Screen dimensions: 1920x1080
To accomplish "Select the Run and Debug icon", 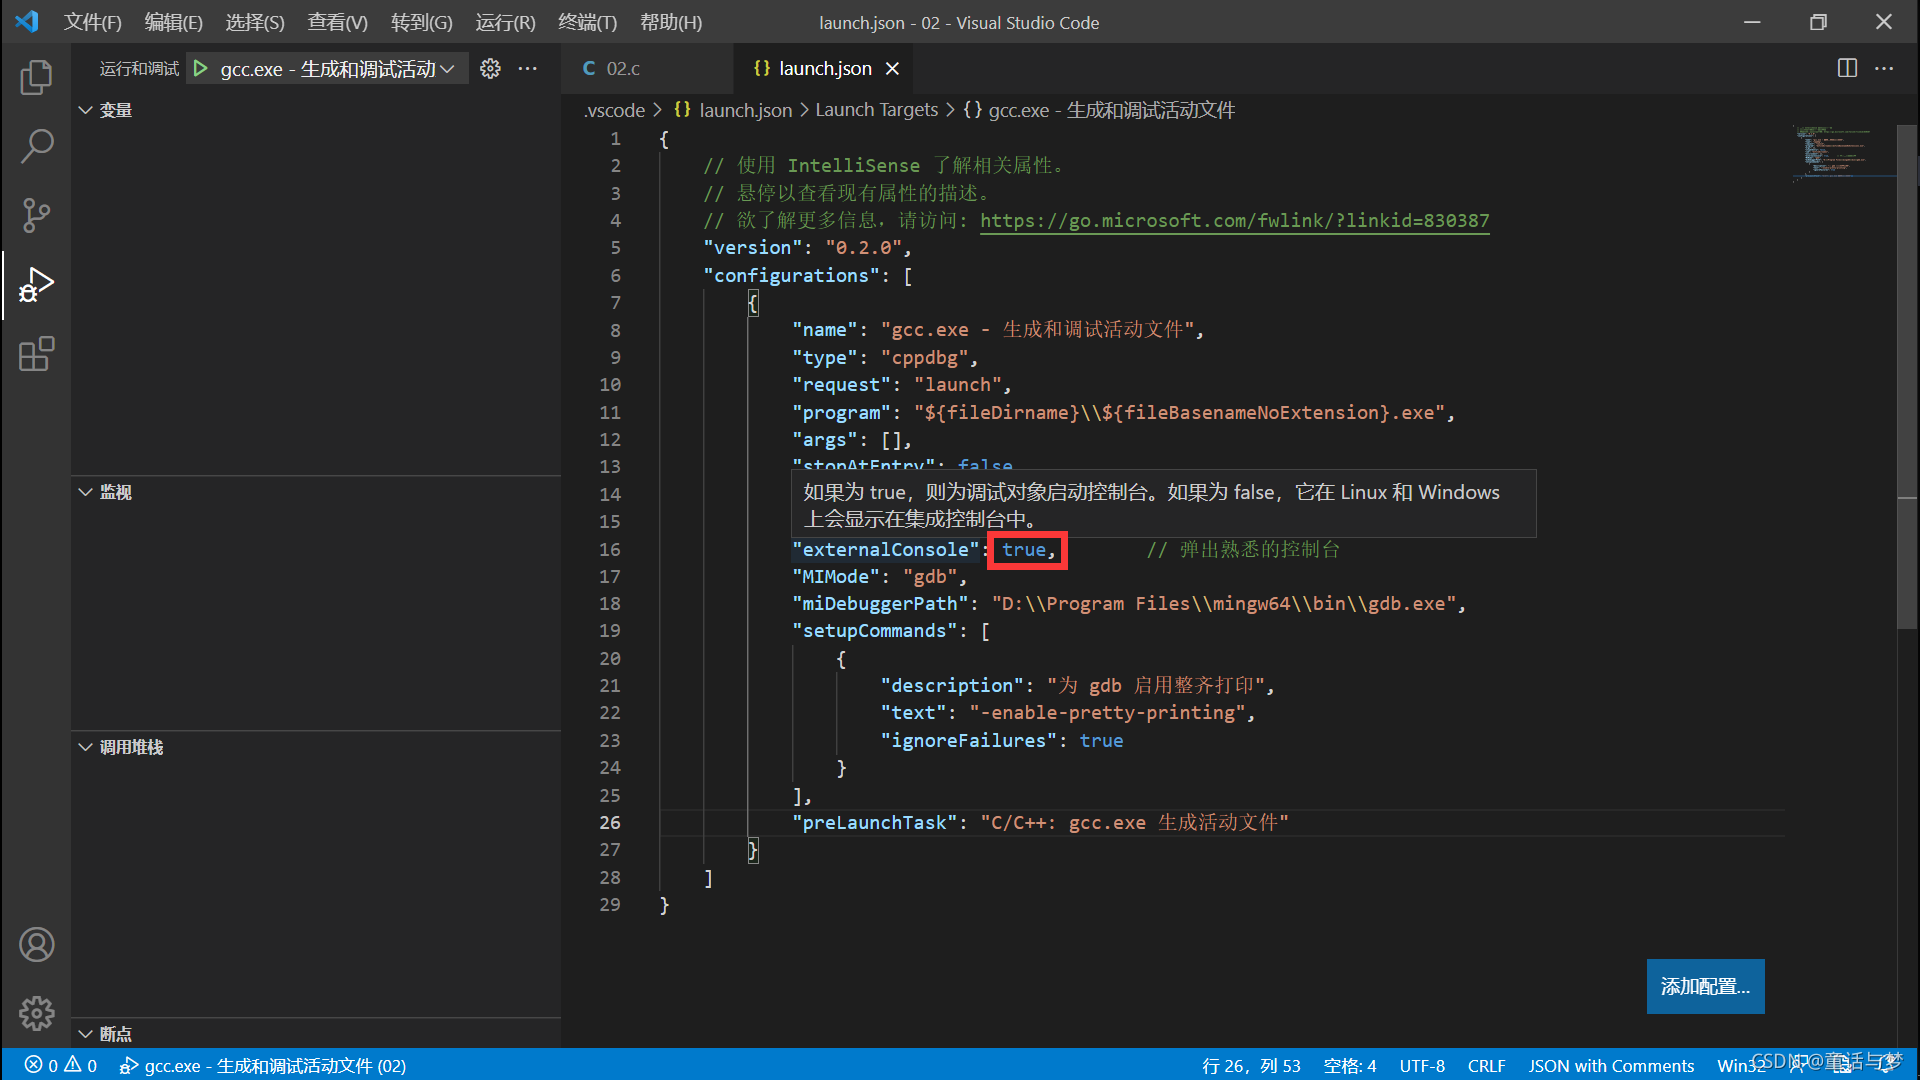I will point(36,285).
